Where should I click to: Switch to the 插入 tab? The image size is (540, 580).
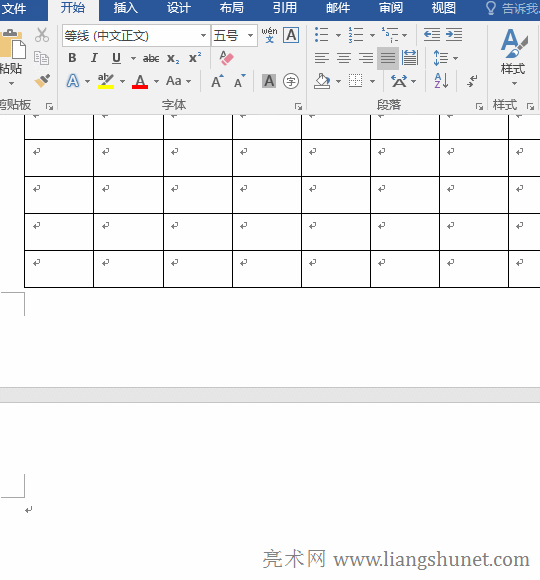[126, 8]
